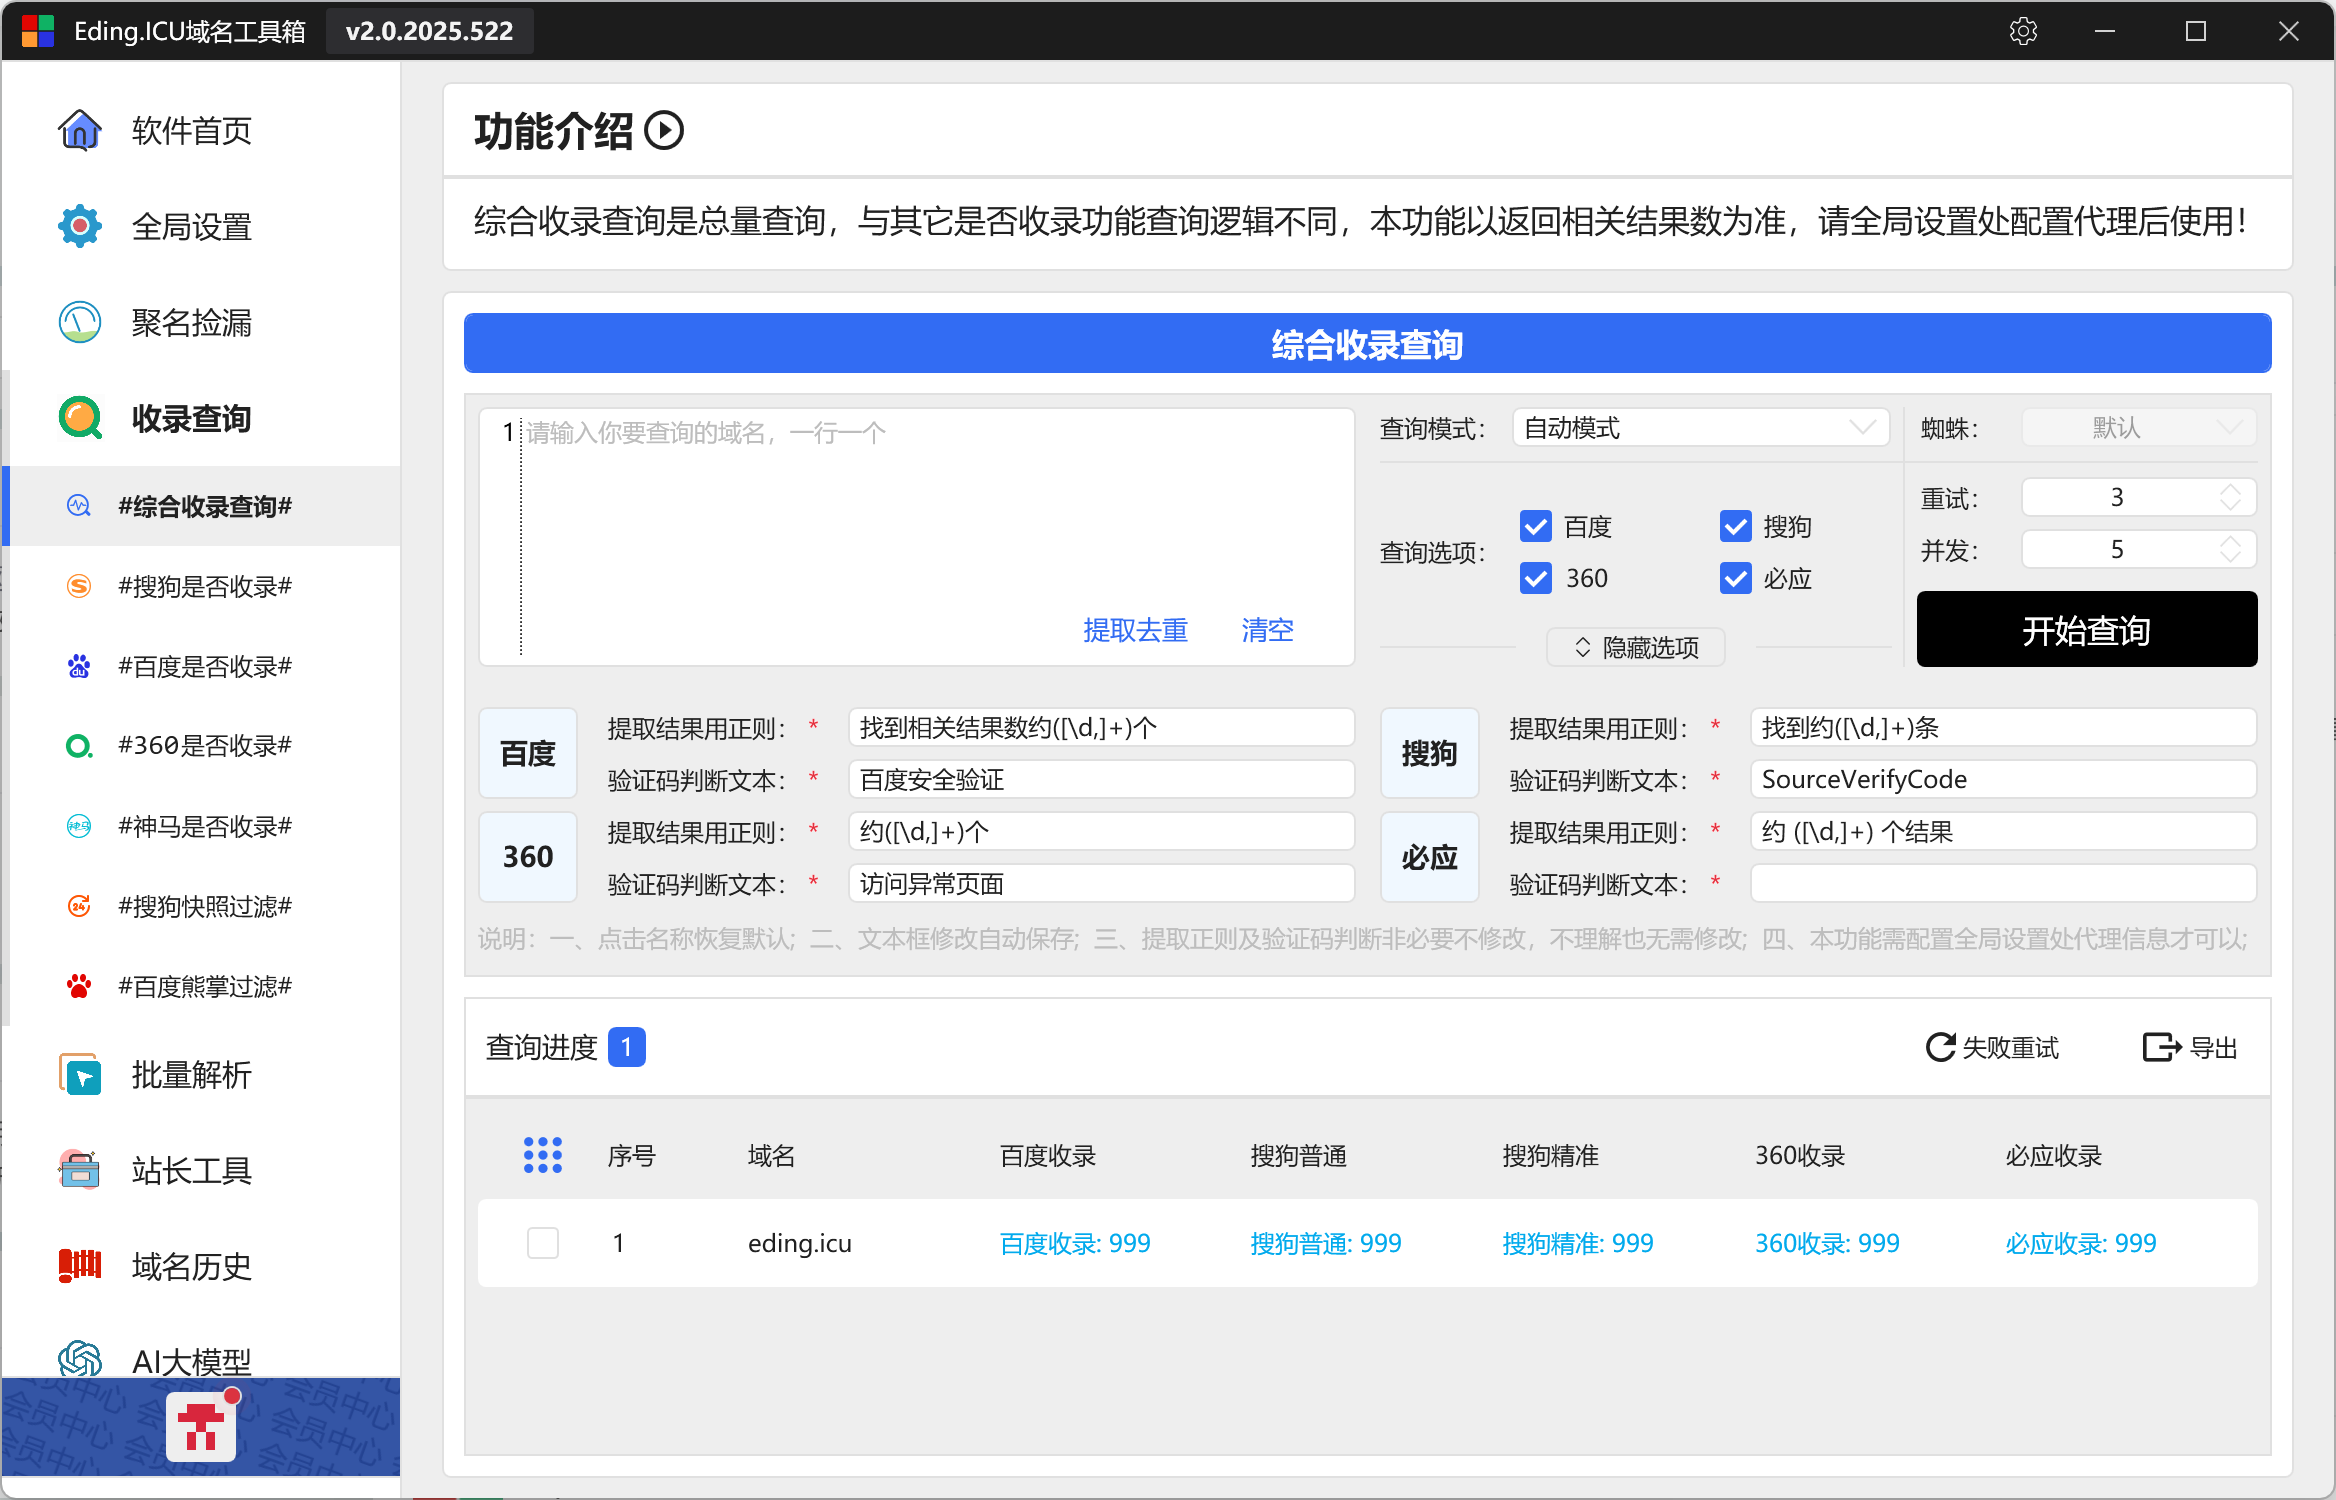Click the 提取去重 link
The image size is (2336, 1500).
coord(1135,630)
